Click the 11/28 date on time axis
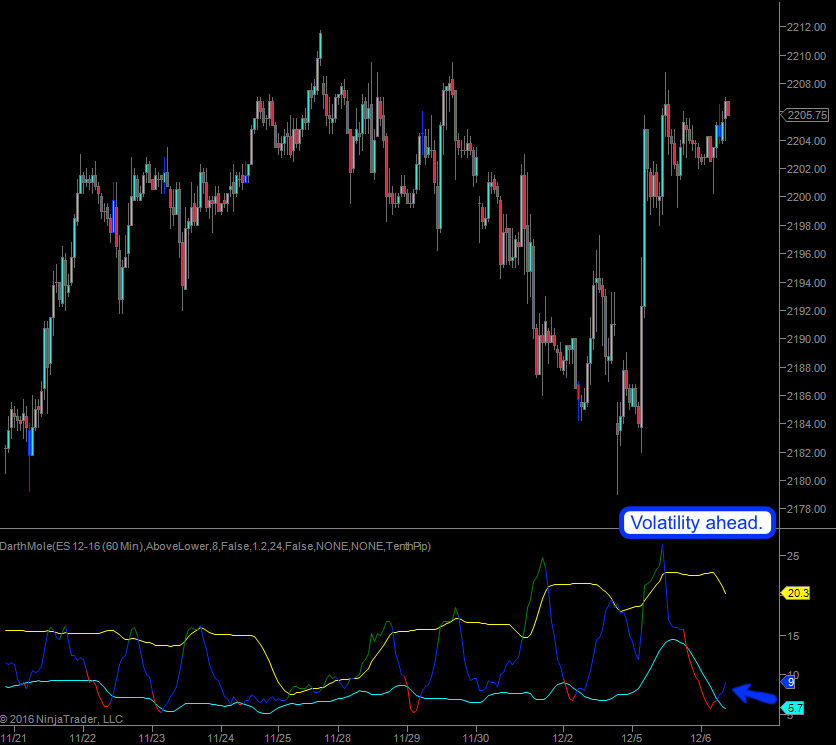The width and height of the screenshot is (836, 745). tap(337, 739)
